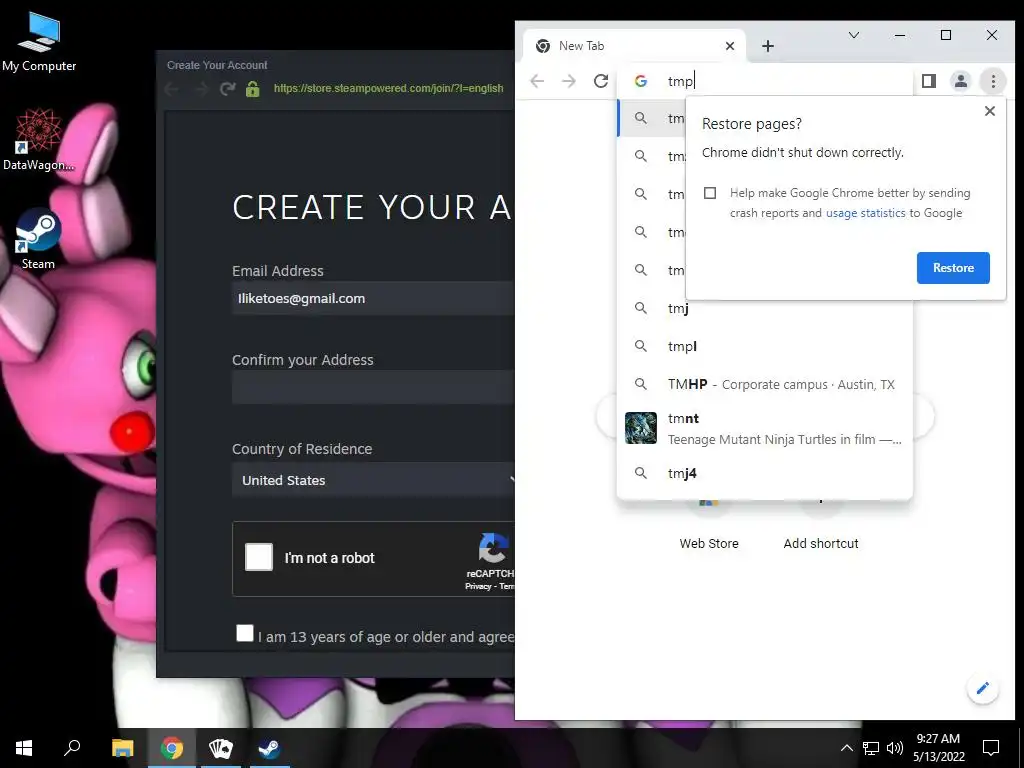
Task: Open network status tray icon
Action: click(871, 748)
